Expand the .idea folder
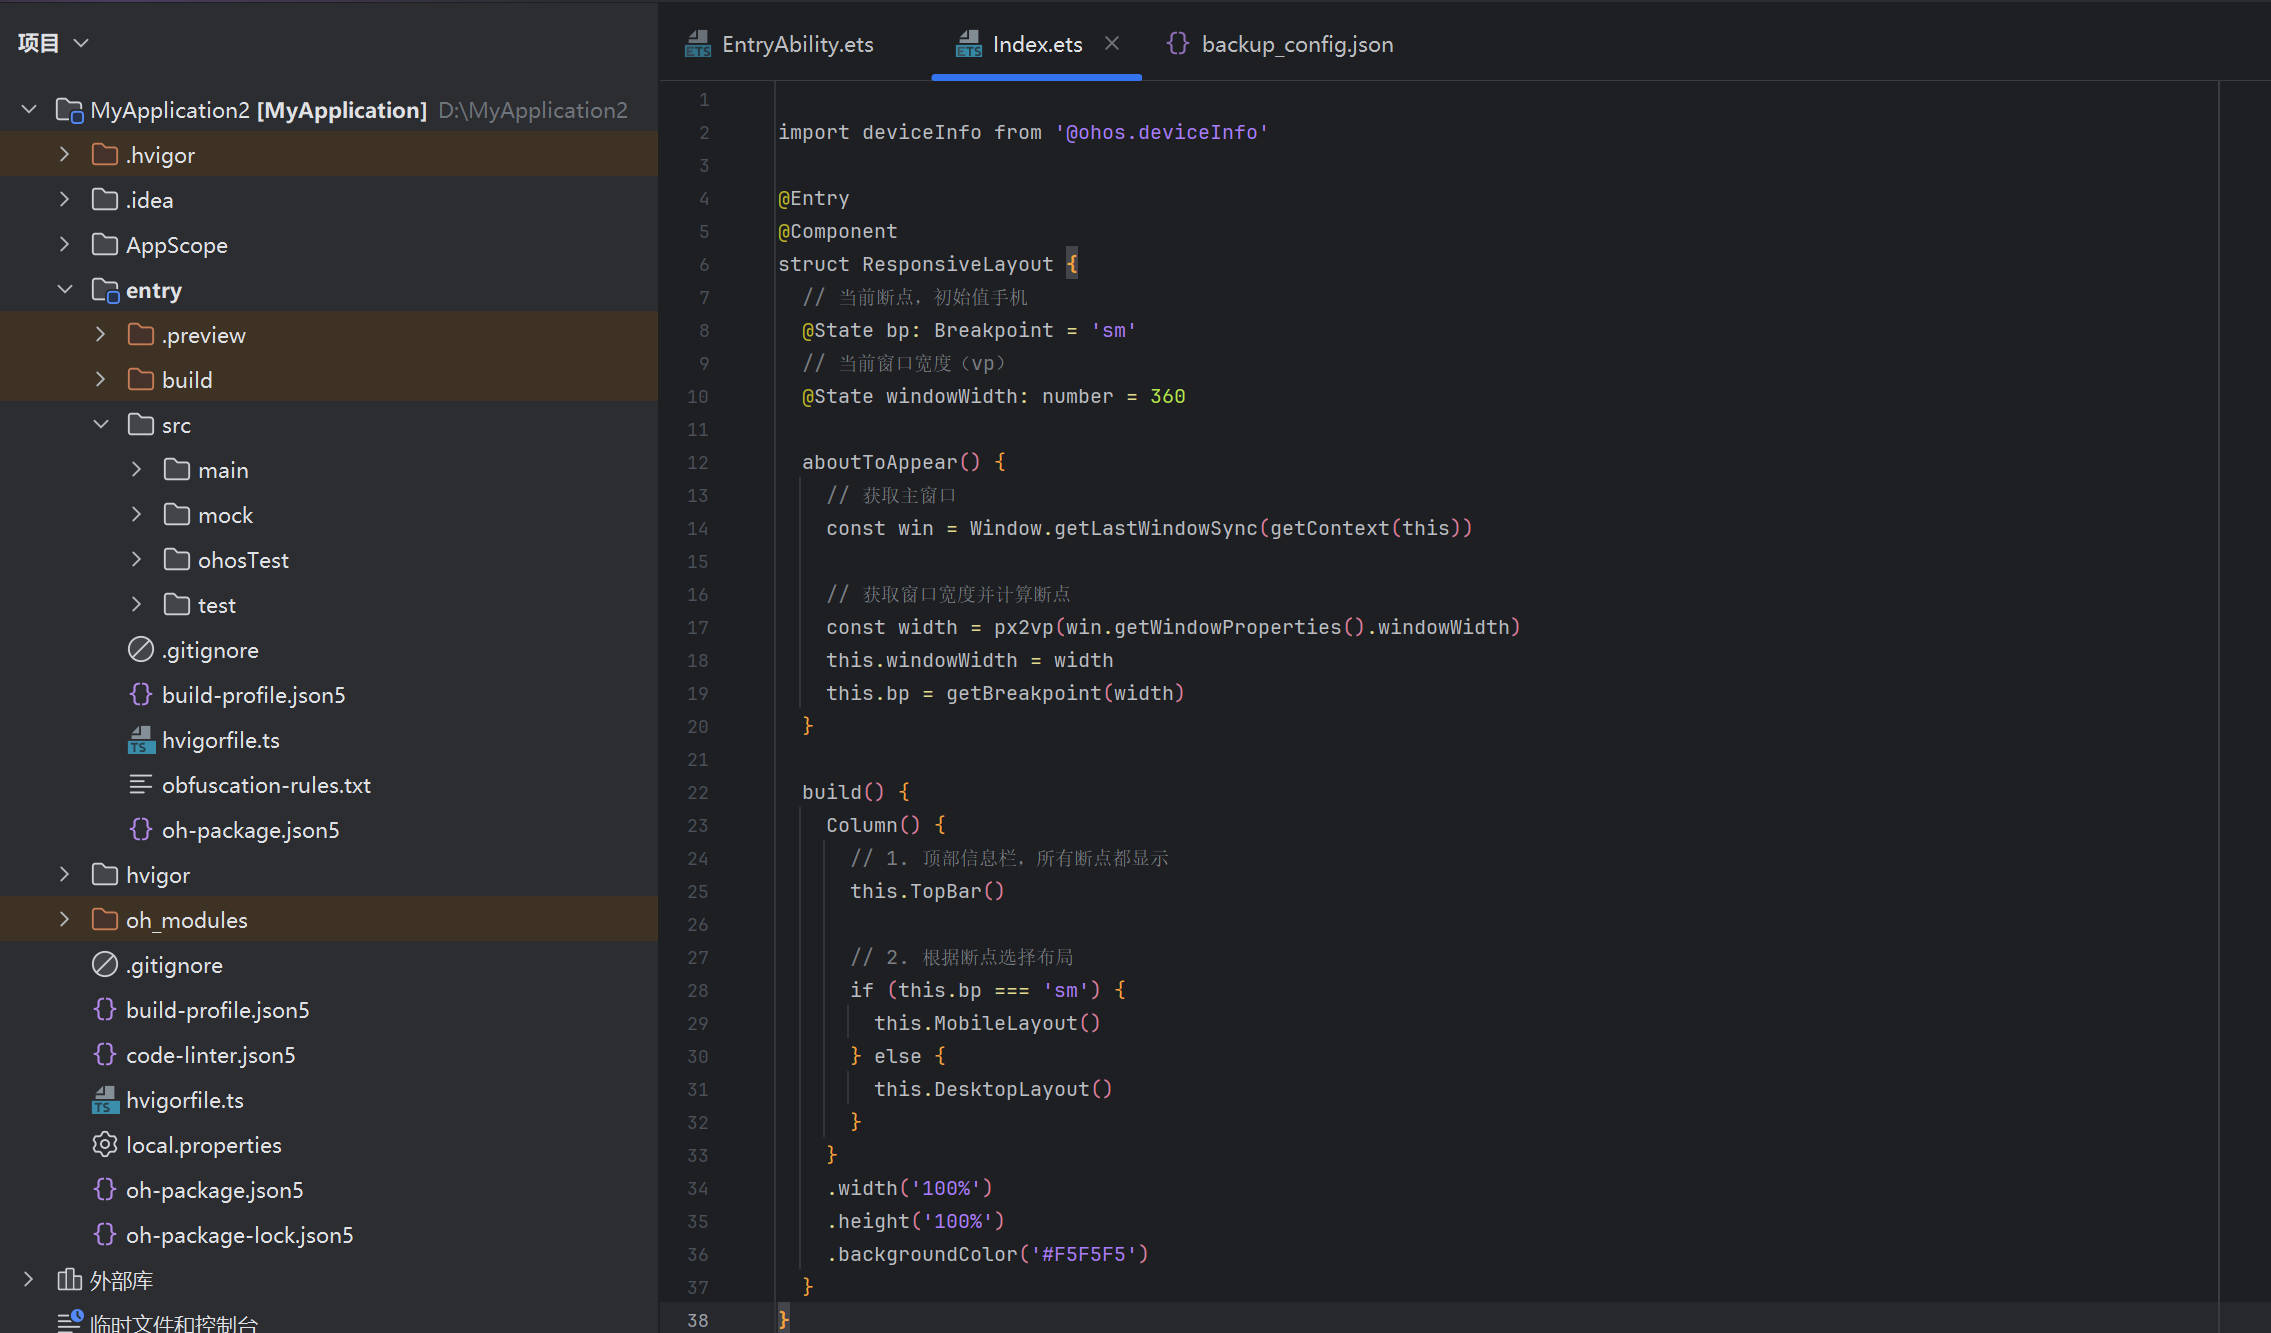The height and width of the screenshot is (1333, 2271). click(65, 199)
